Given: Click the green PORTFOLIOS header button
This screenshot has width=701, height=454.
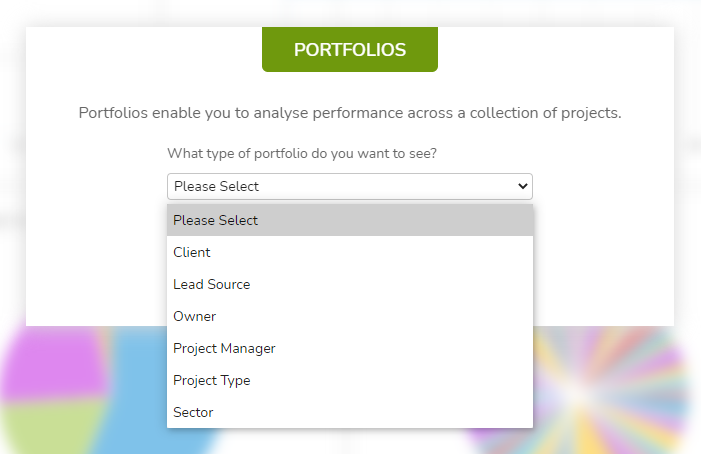Looking at the screenshot, I should (x=350, y=49).
